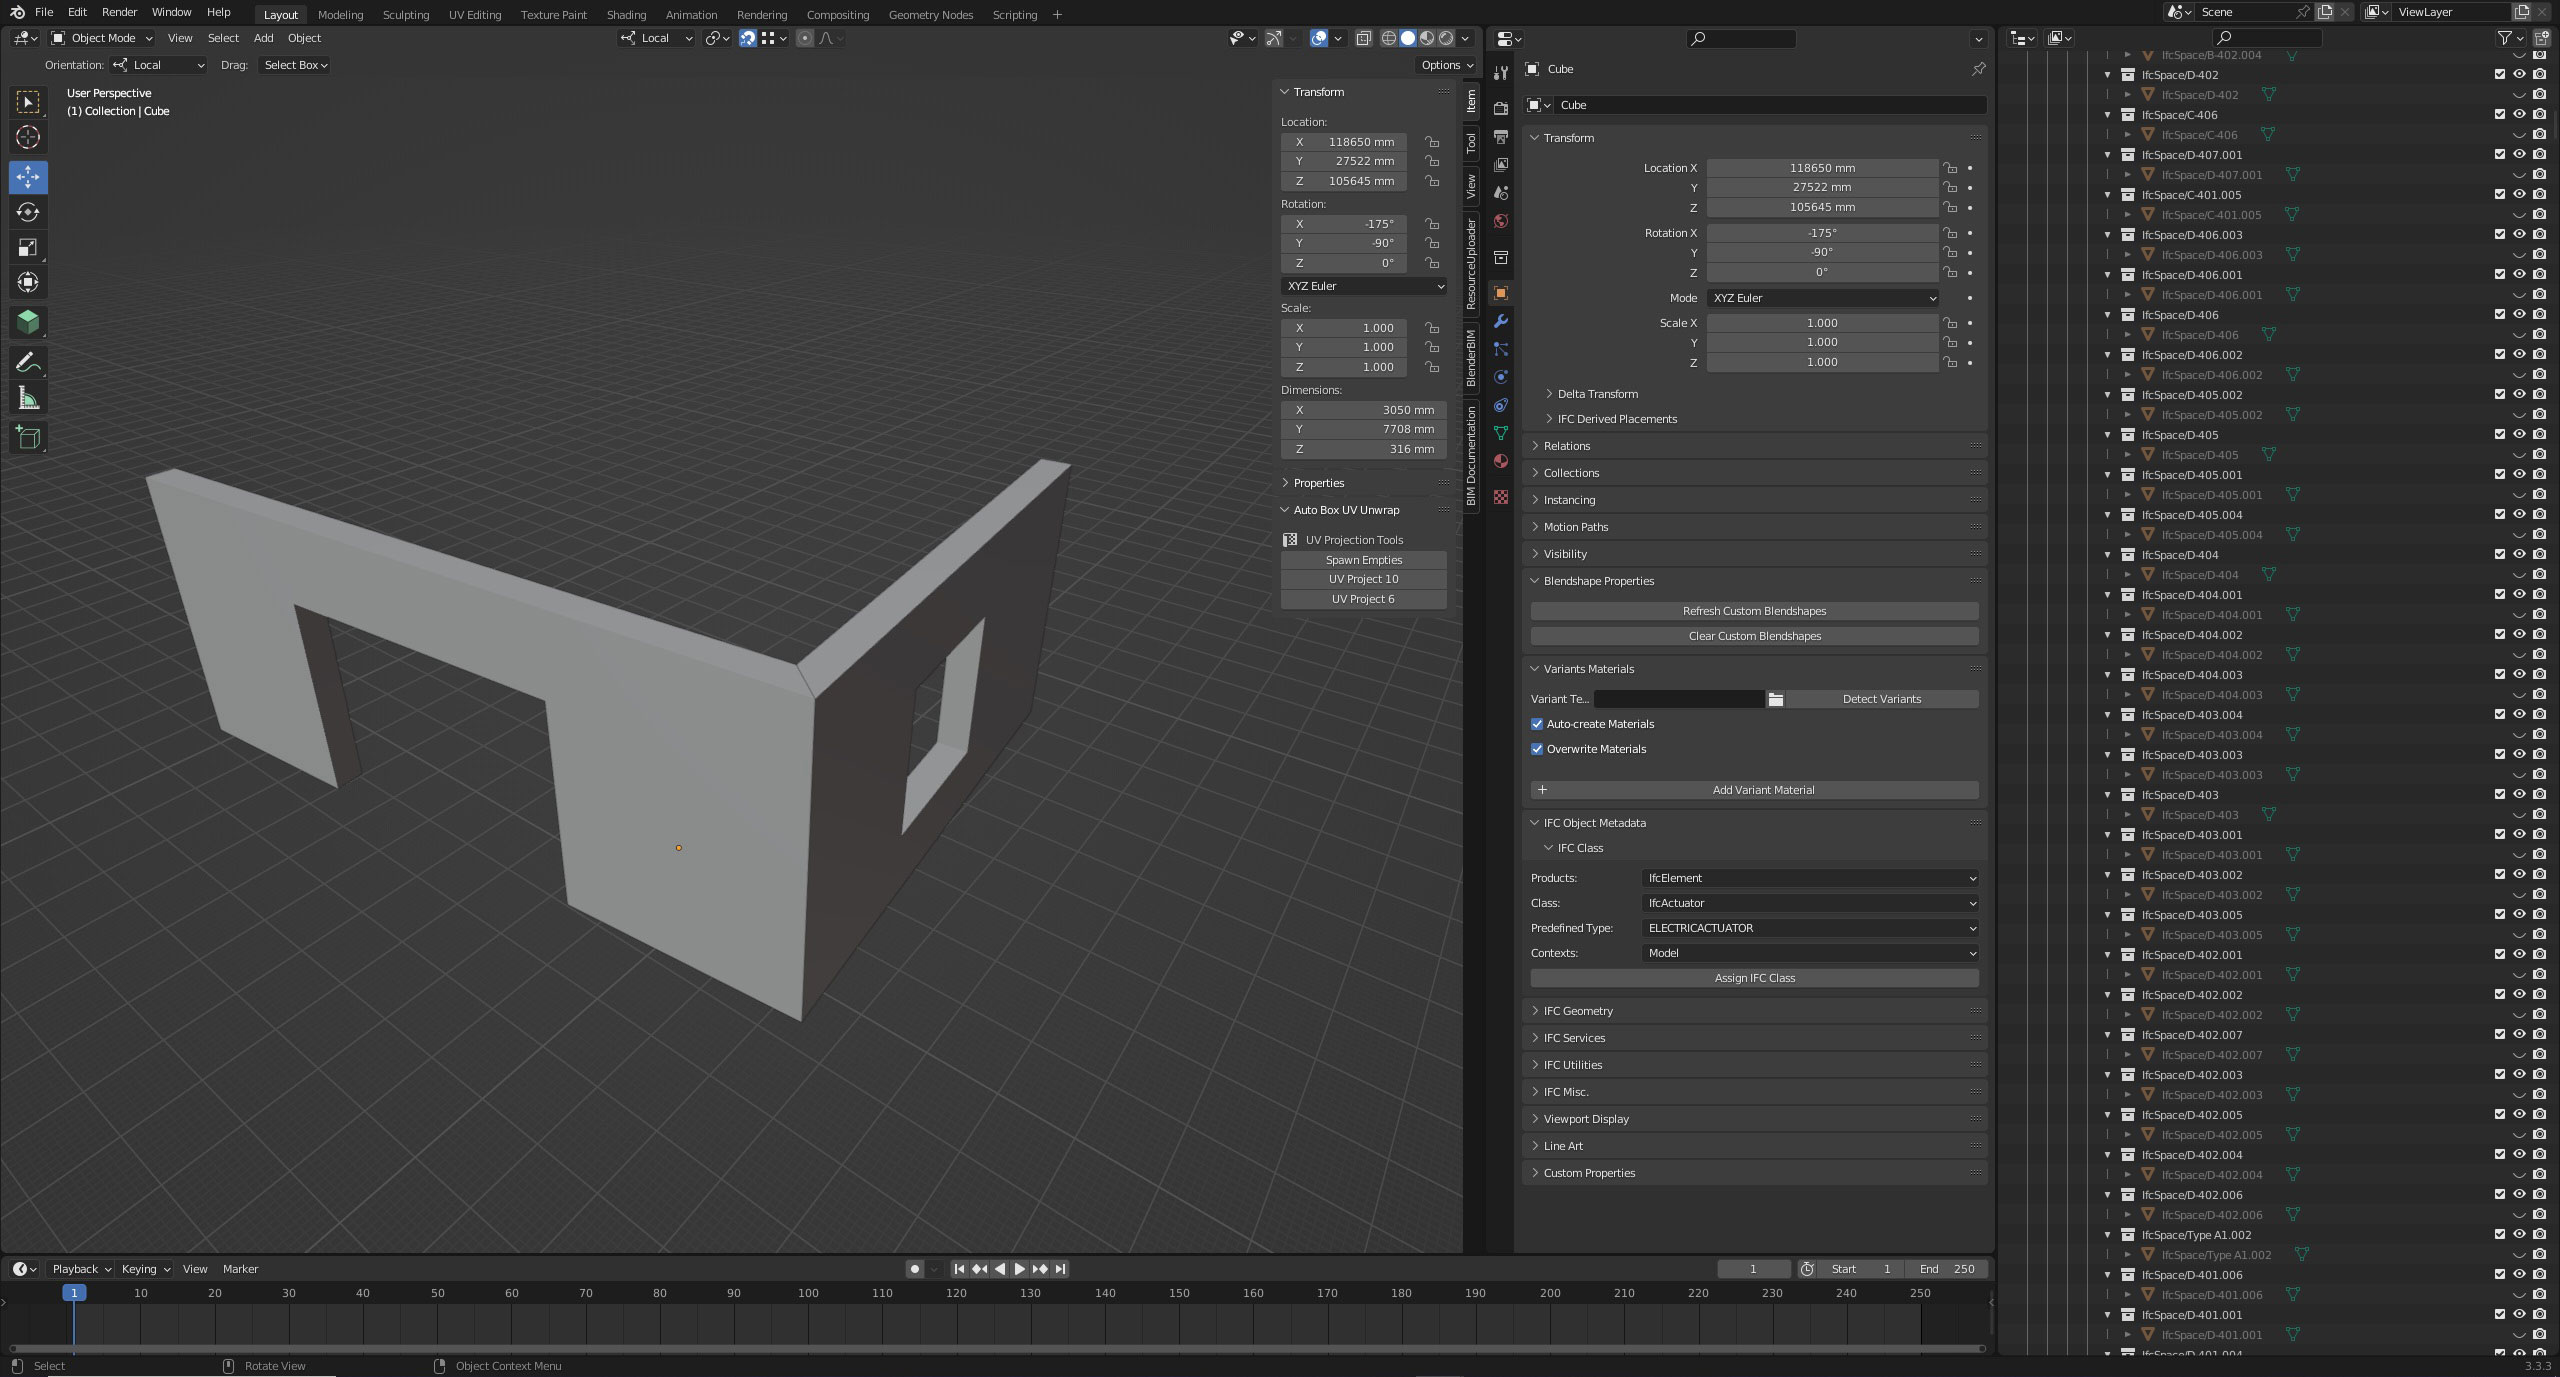Image resolution: width=2560 pixels, height=1377 pixels.
Task: Select the Annotate tool
Action: pyautogui.click(x=28, y=362)
